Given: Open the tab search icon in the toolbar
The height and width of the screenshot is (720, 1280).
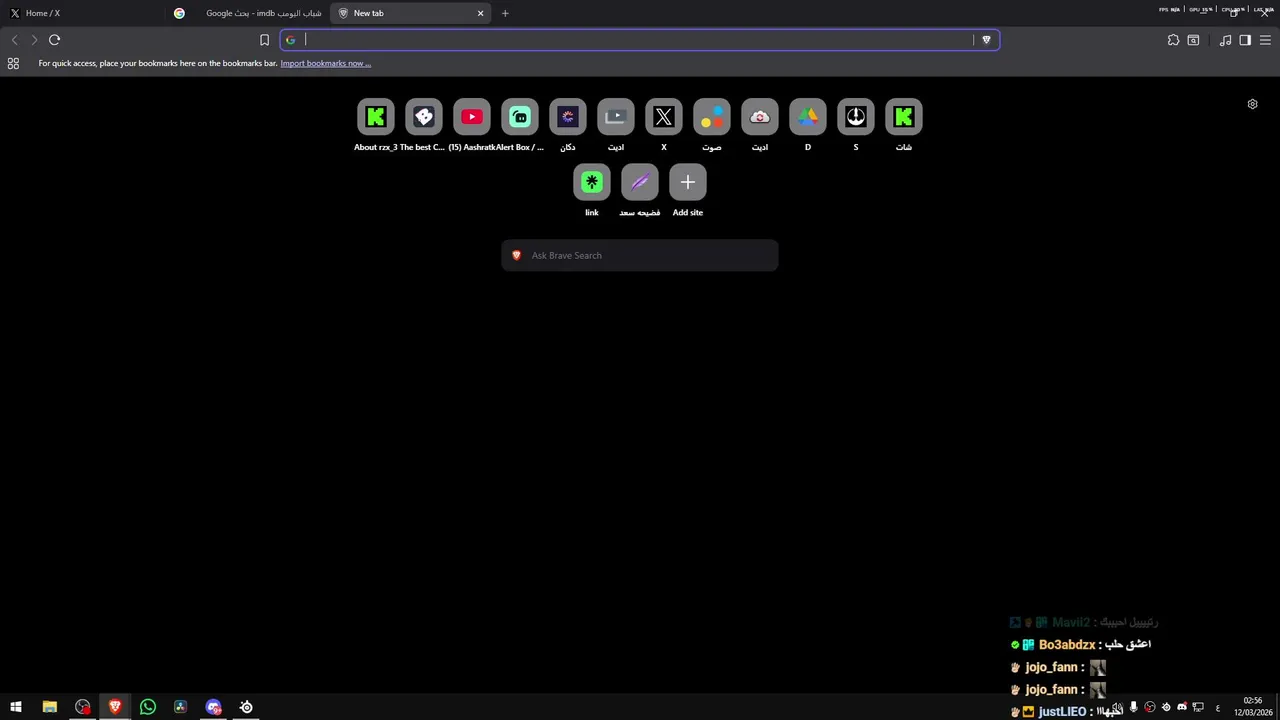Looking at the screenshot, I should 1193,40.
